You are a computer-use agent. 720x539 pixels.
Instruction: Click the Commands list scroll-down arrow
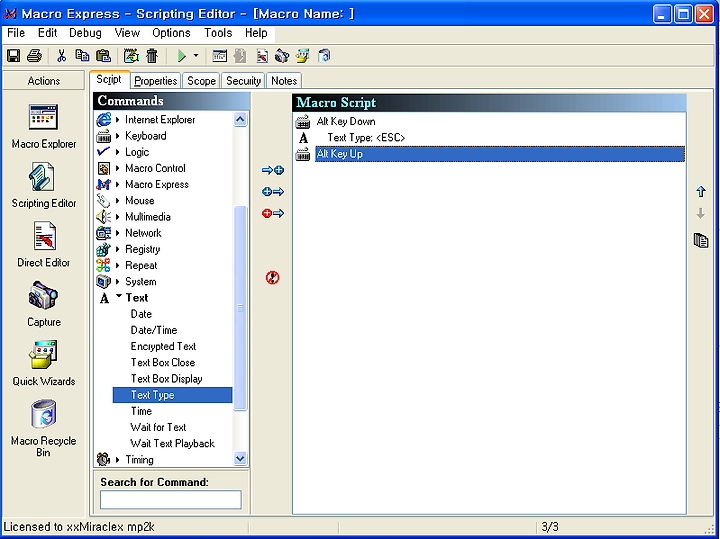(x=240, y=458)
